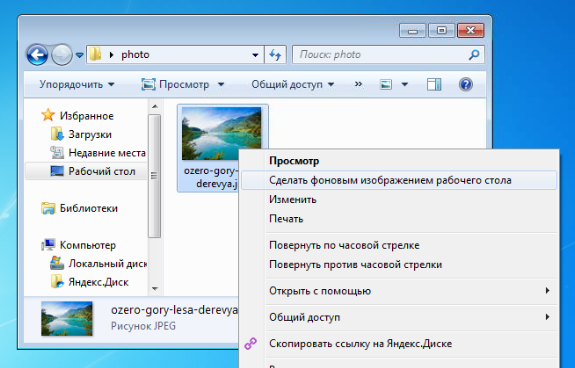Refresh the photo folder
The height and width of the screenshot is (368, 575).
pyautogui.click(x=275, y=55)
